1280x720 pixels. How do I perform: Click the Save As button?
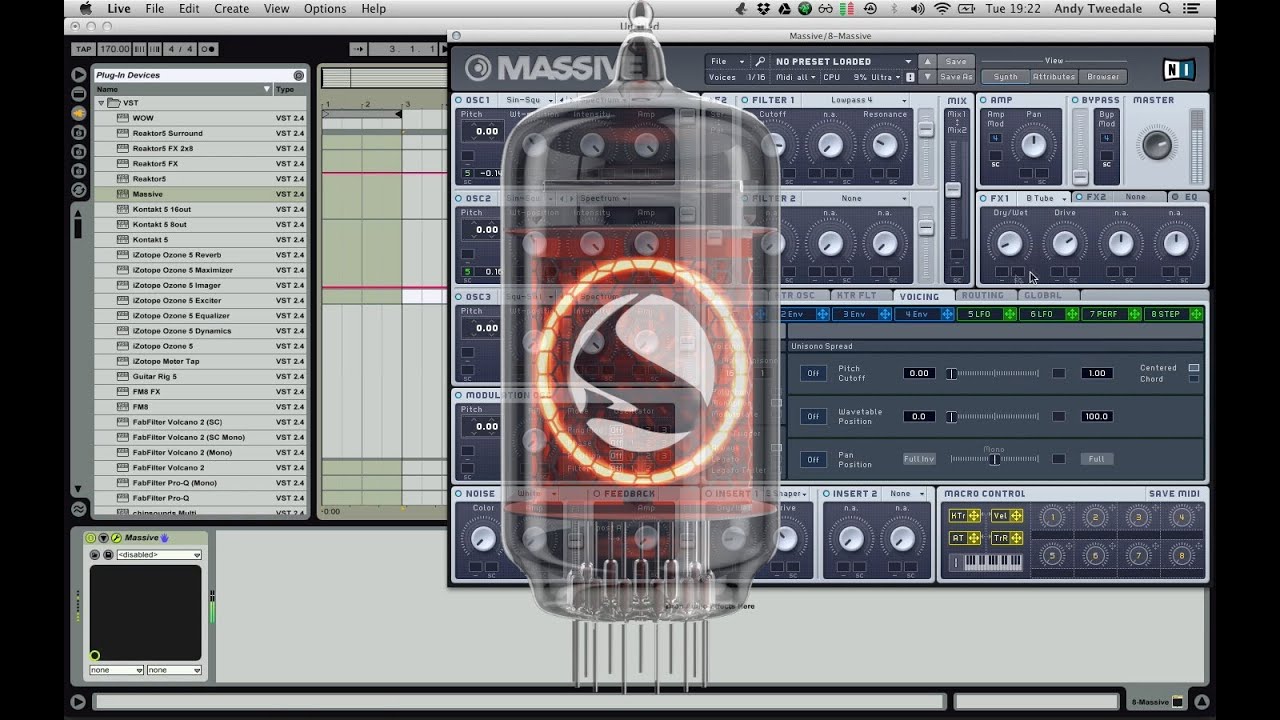pyautogui.click(x=956, y=77)
